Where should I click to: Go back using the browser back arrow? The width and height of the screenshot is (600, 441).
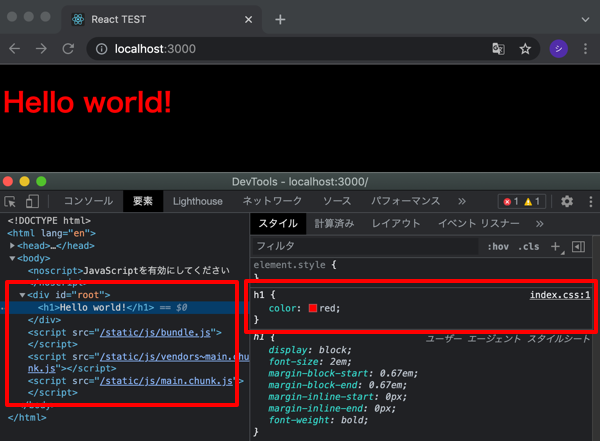pyautogui.click(x=15, y=49)
